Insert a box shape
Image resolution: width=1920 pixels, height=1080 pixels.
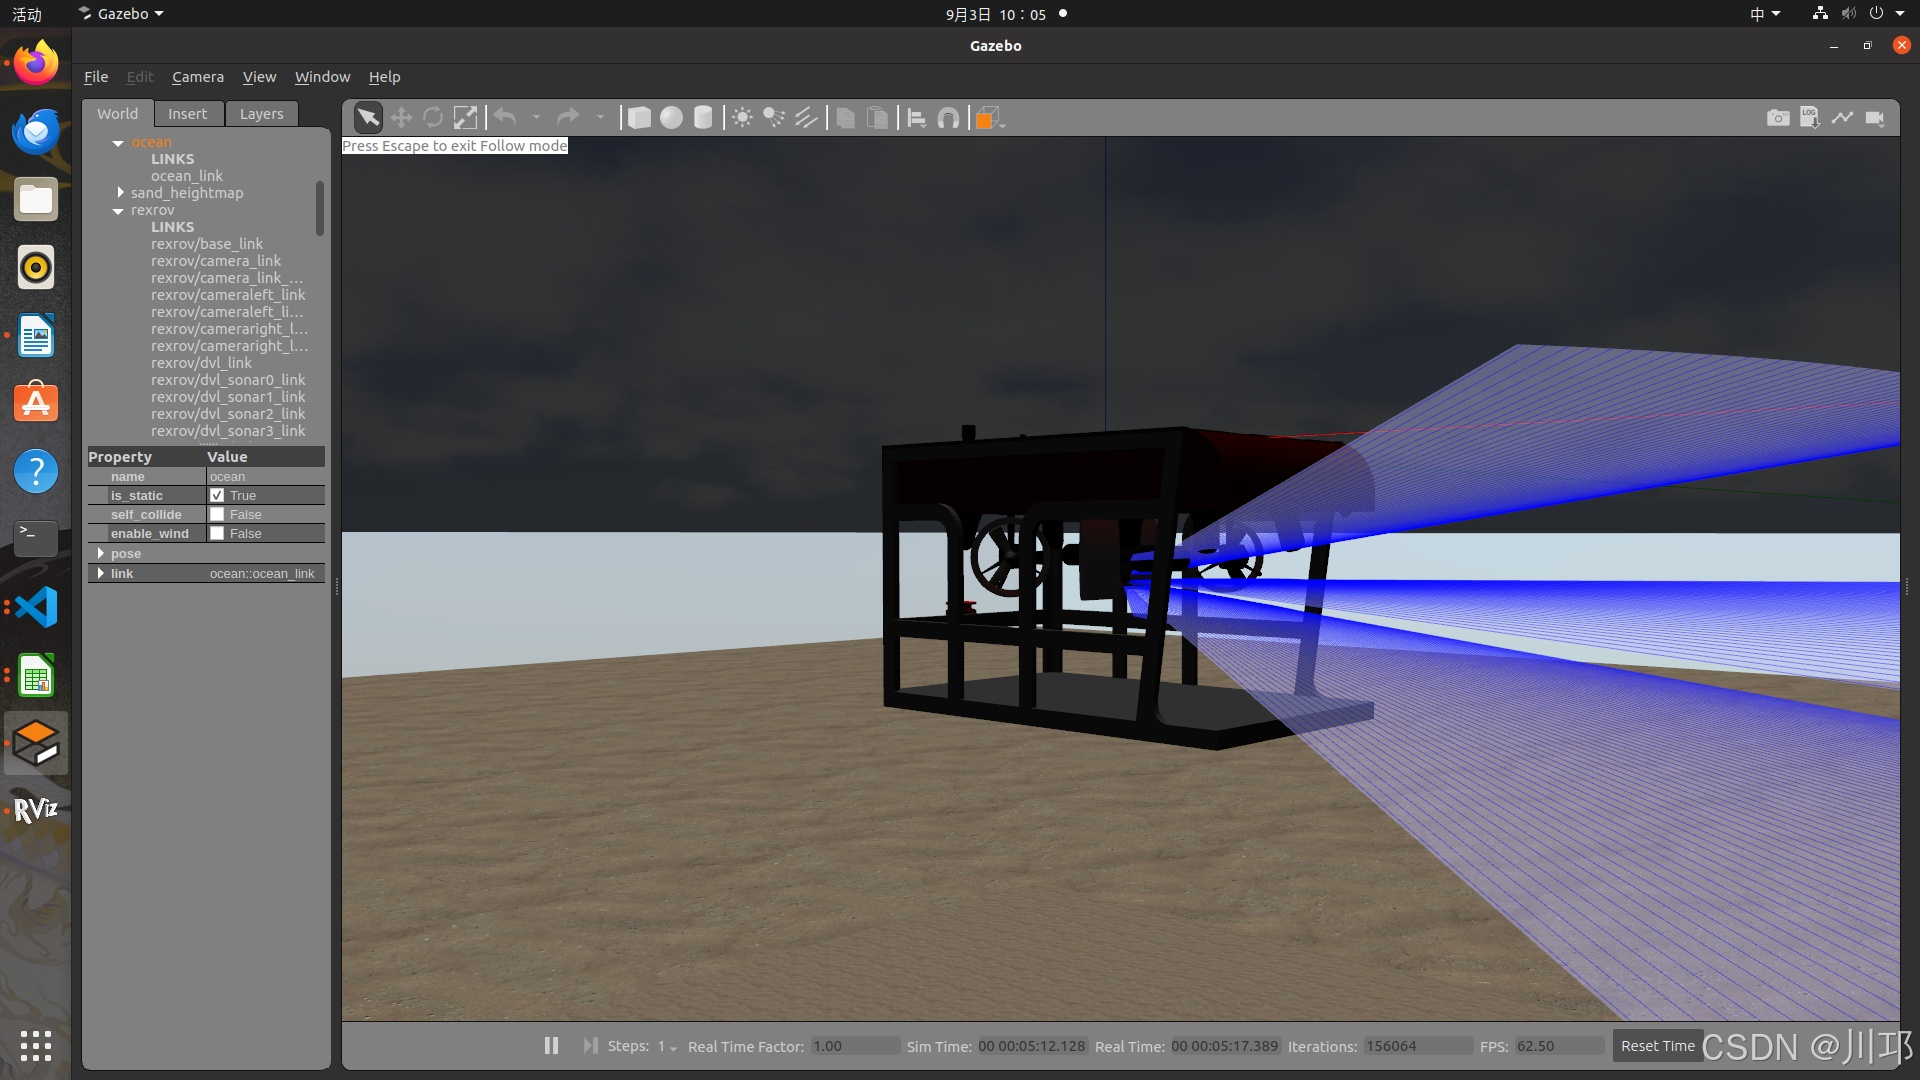pos(639,118)
